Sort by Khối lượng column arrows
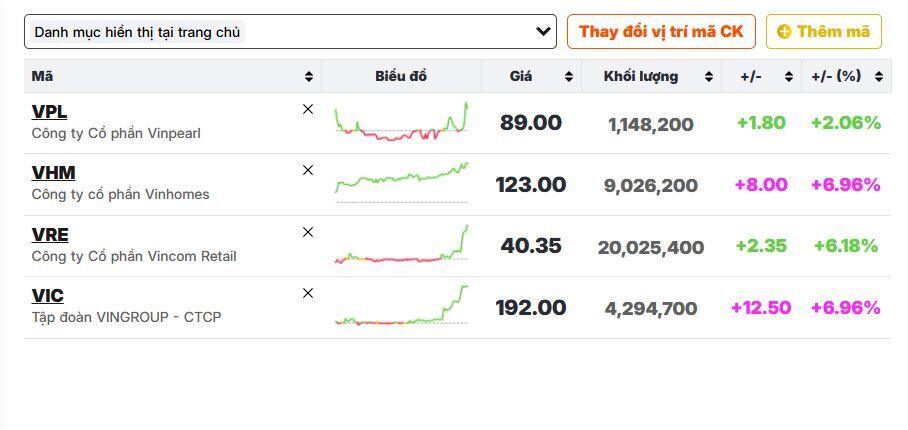The image size is (908, 430). coord(709,76)
